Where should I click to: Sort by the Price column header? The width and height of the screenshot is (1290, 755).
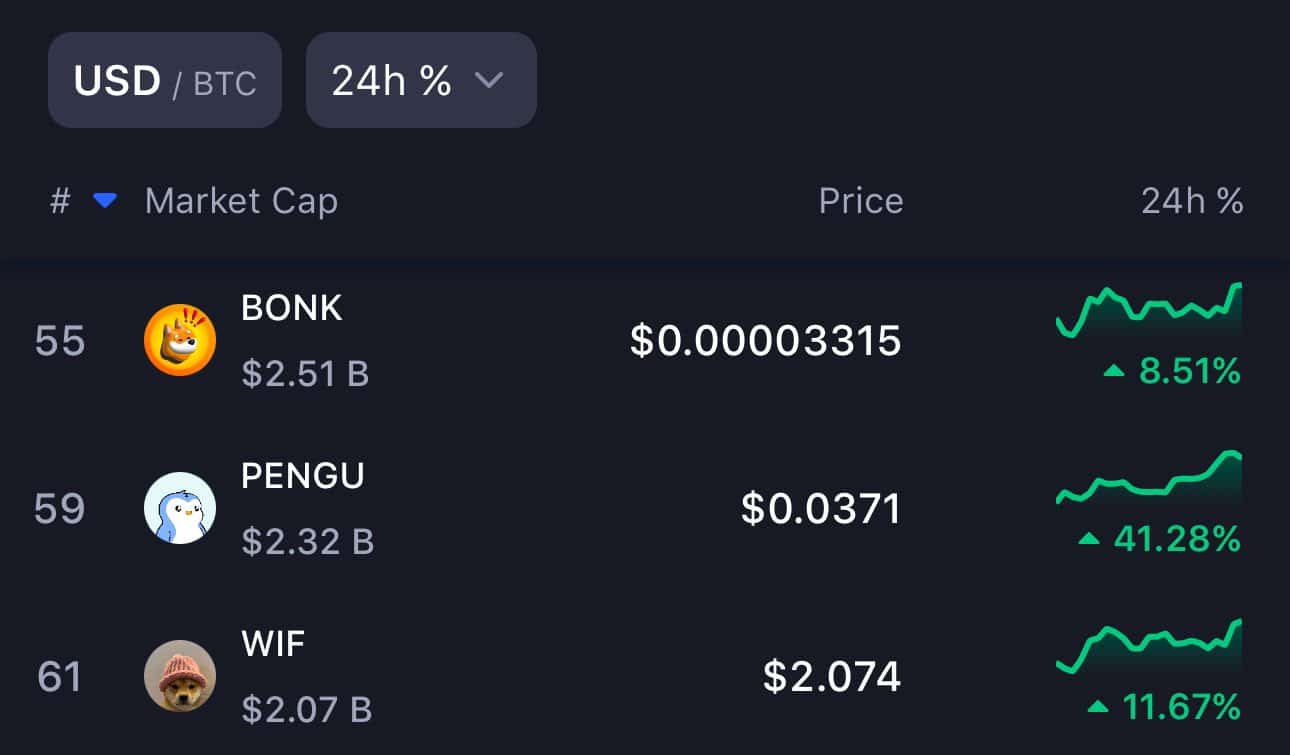pos(860,201)
